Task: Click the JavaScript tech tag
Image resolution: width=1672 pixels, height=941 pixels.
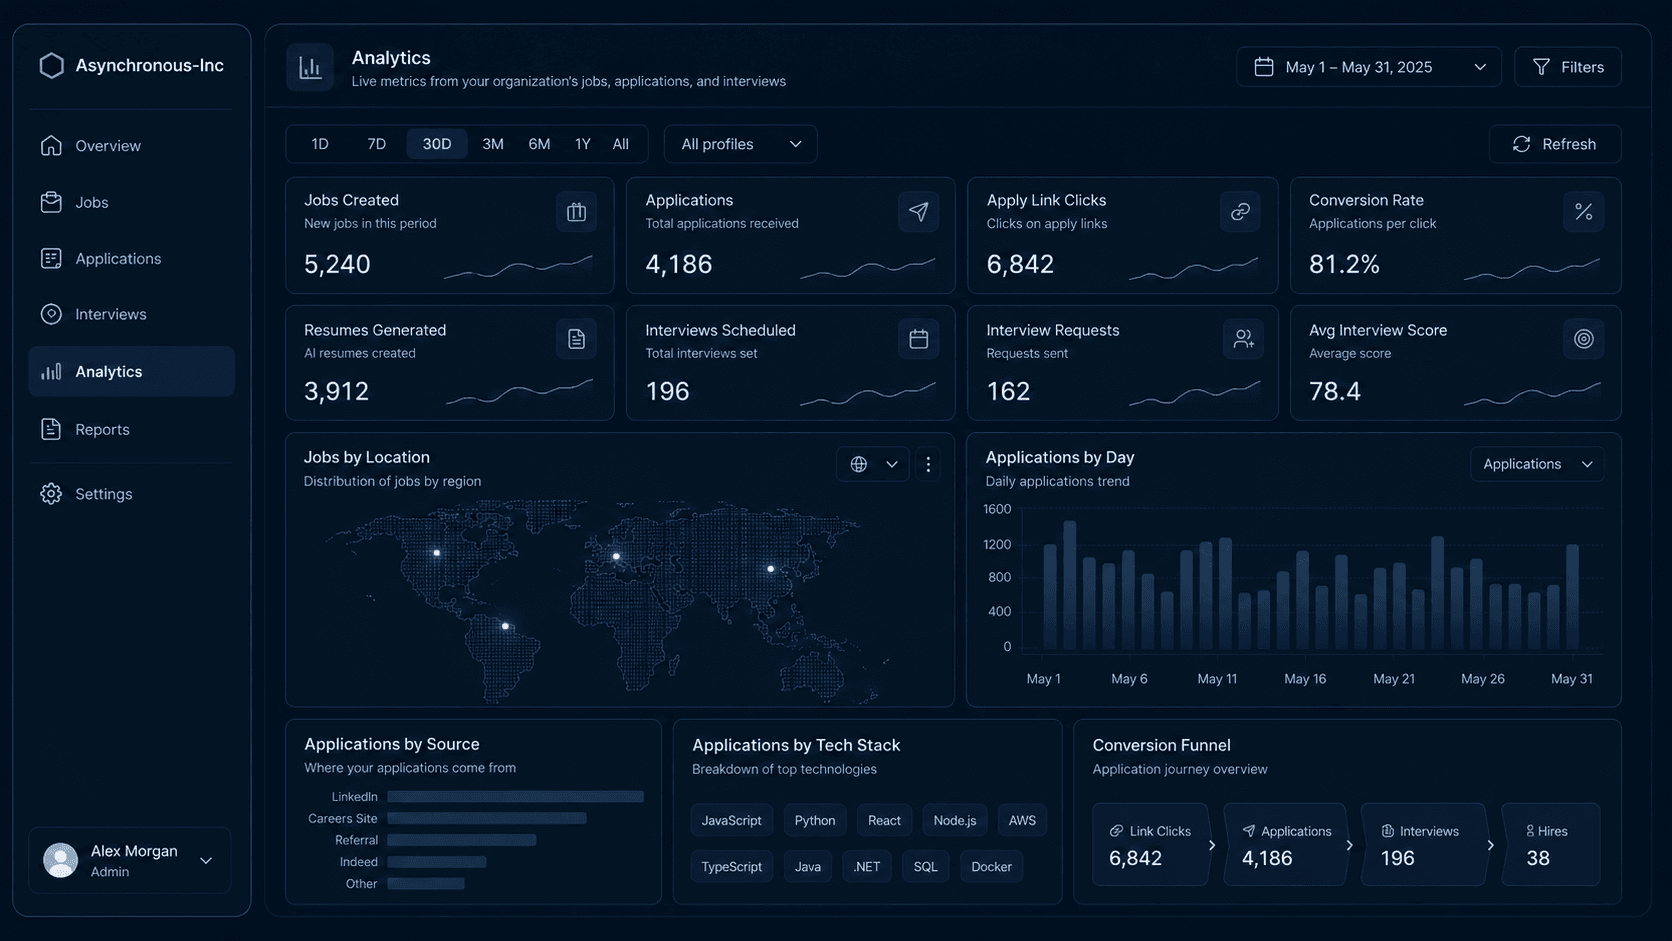Action: (x=731, y=820)
